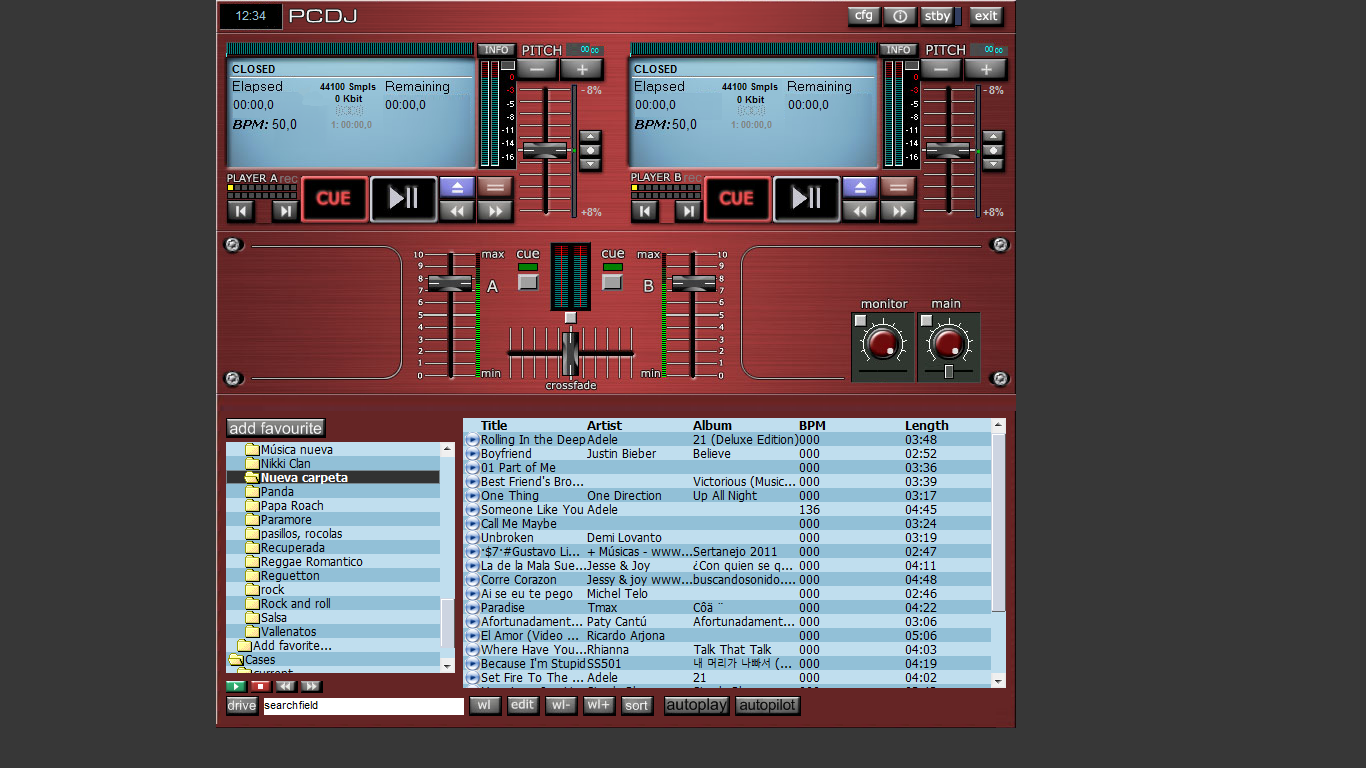Turn on autoplay mode
This screenshot has width=1366, height=768.
(x=696, y=705)
